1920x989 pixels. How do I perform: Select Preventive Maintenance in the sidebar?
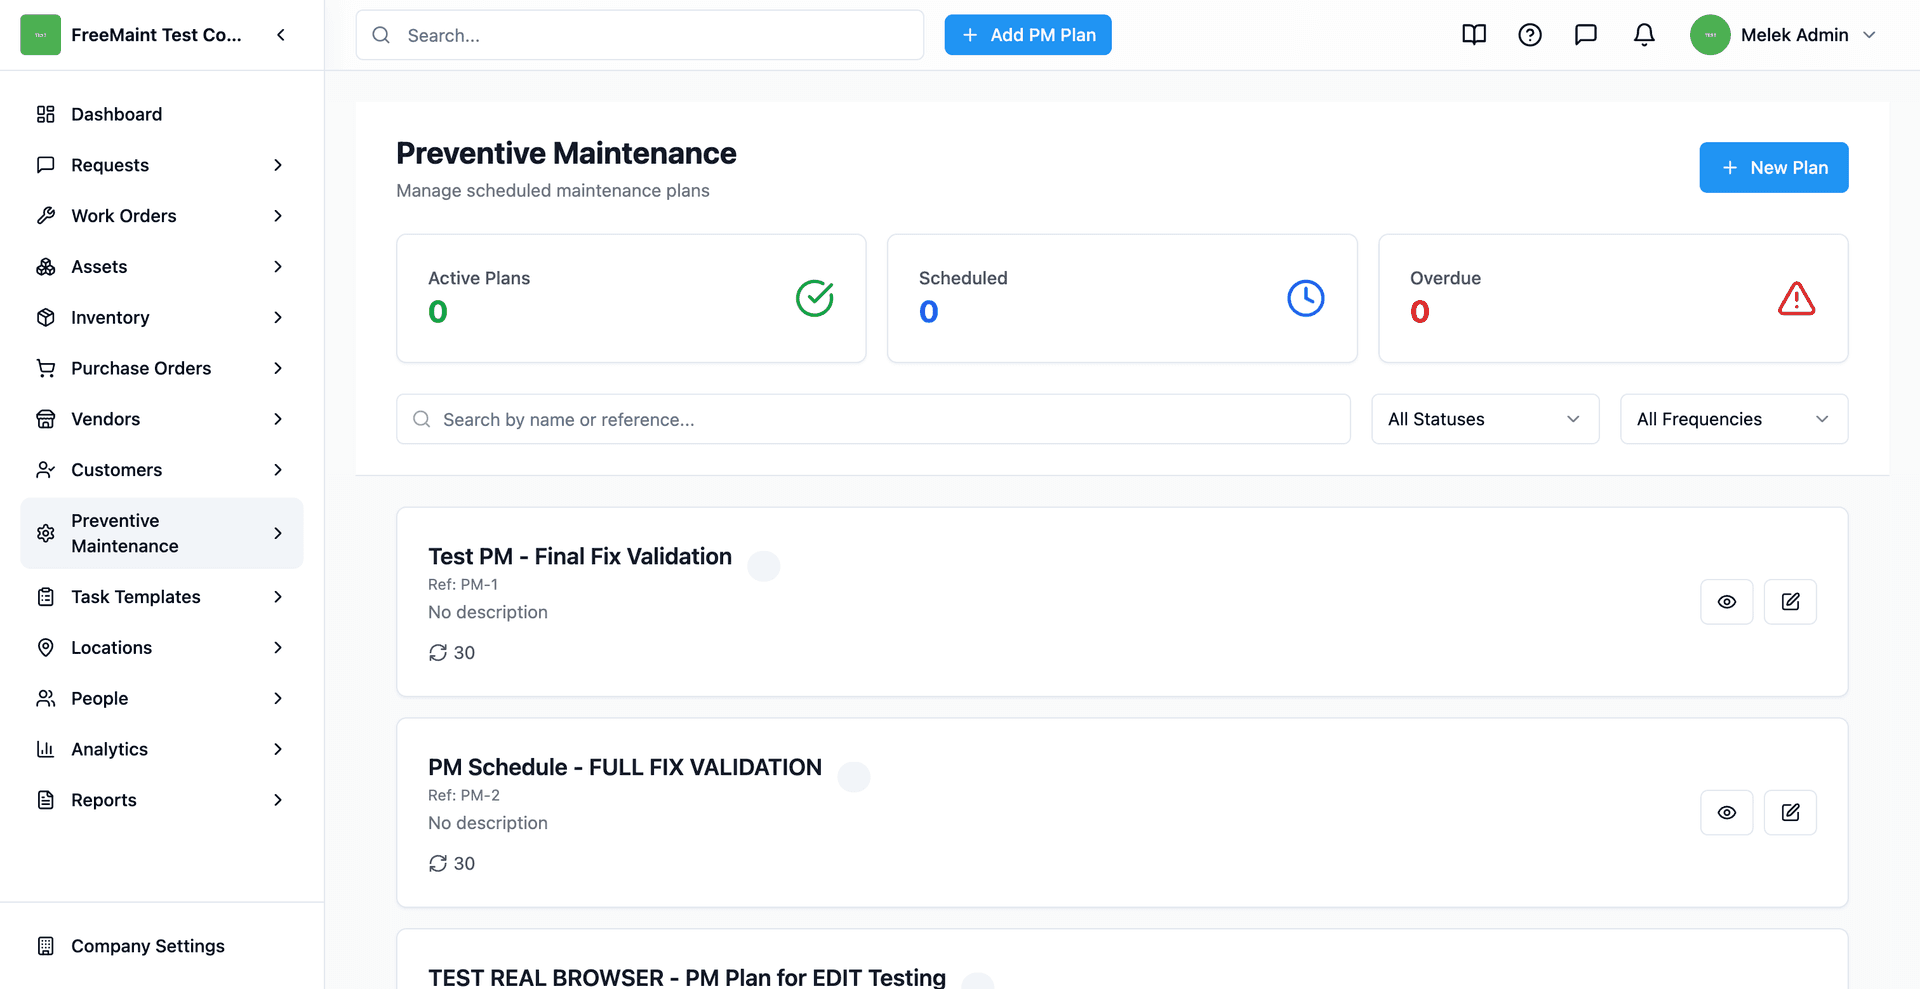pyautogui.click(x=162, y=533)
